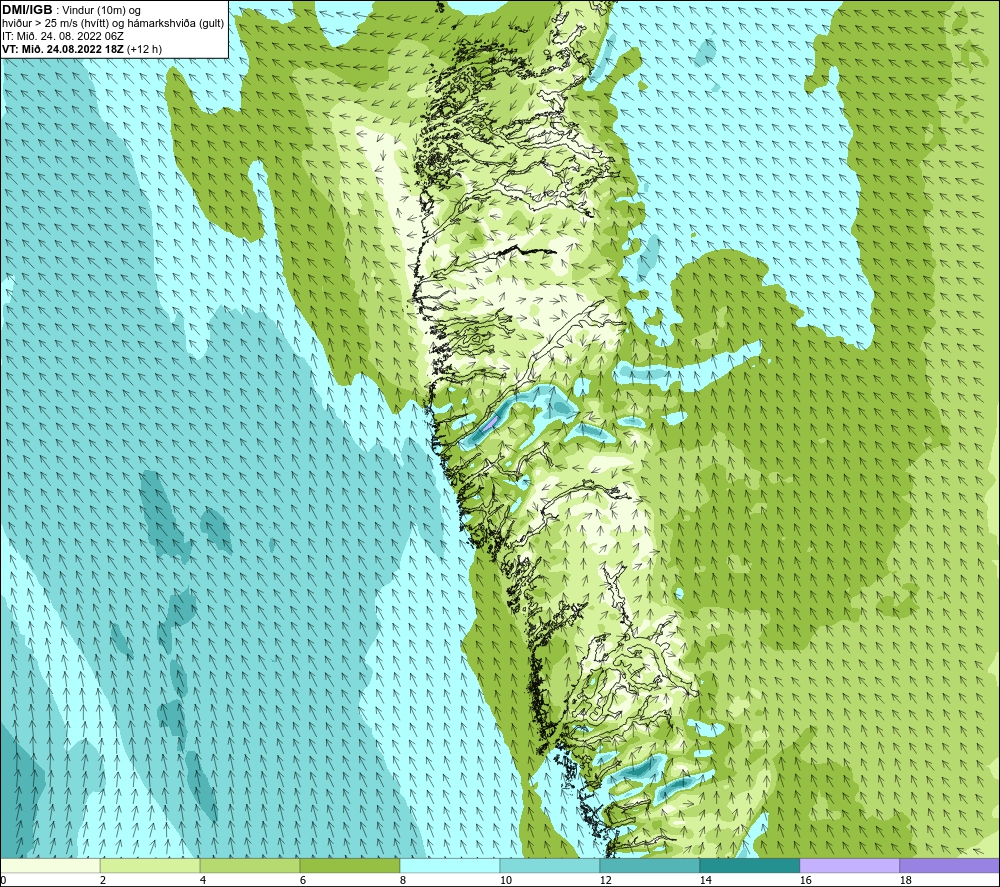Click the 2–4 m/s light green legend swatch

150,865
